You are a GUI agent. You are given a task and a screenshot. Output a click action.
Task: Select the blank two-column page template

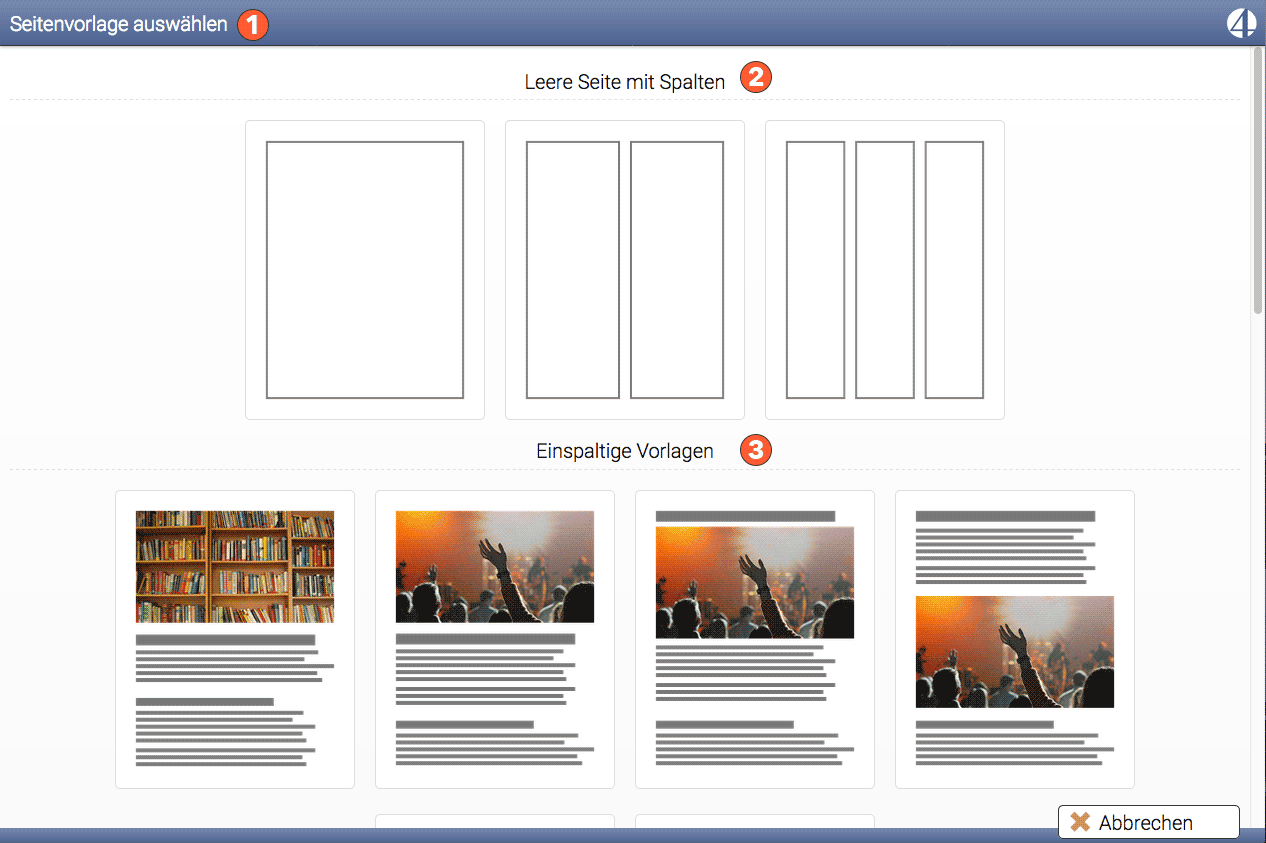[625, 270]
